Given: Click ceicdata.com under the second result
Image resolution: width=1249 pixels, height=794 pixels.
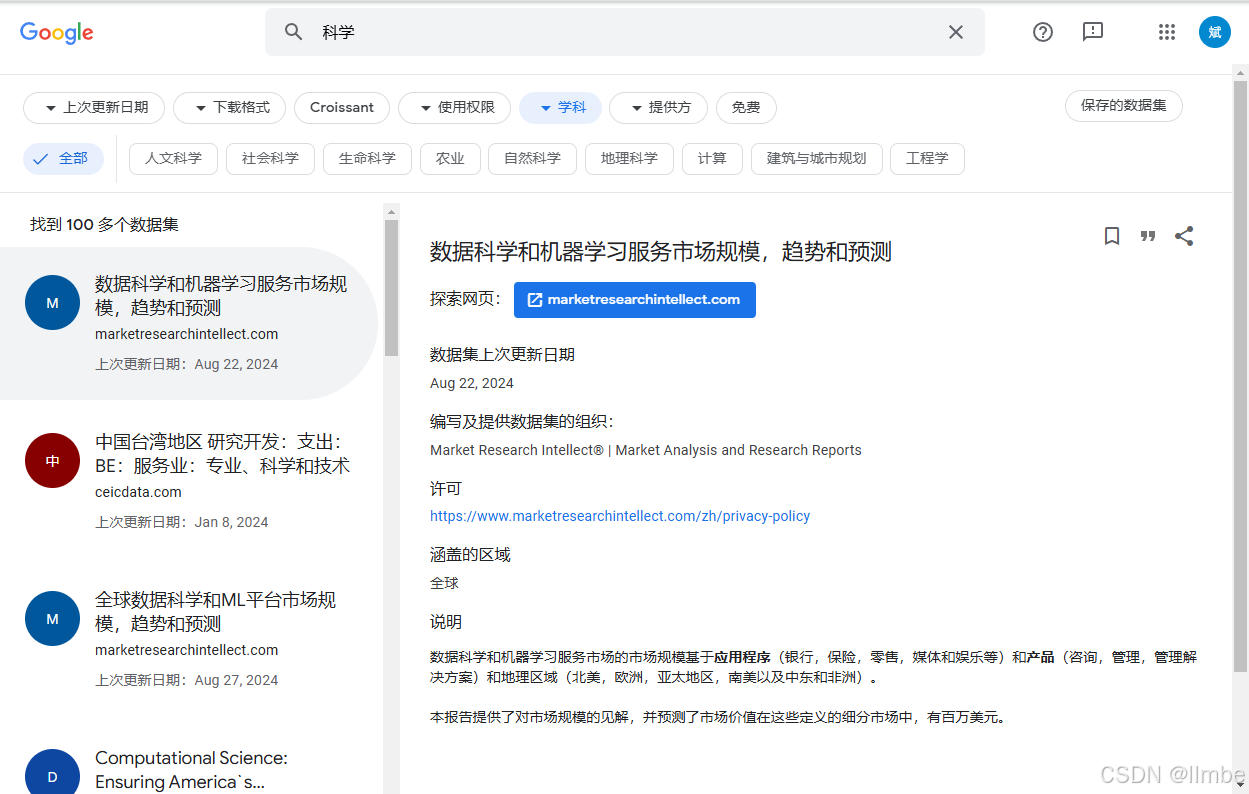Looking at the screenshot, I should coord(139,492).
